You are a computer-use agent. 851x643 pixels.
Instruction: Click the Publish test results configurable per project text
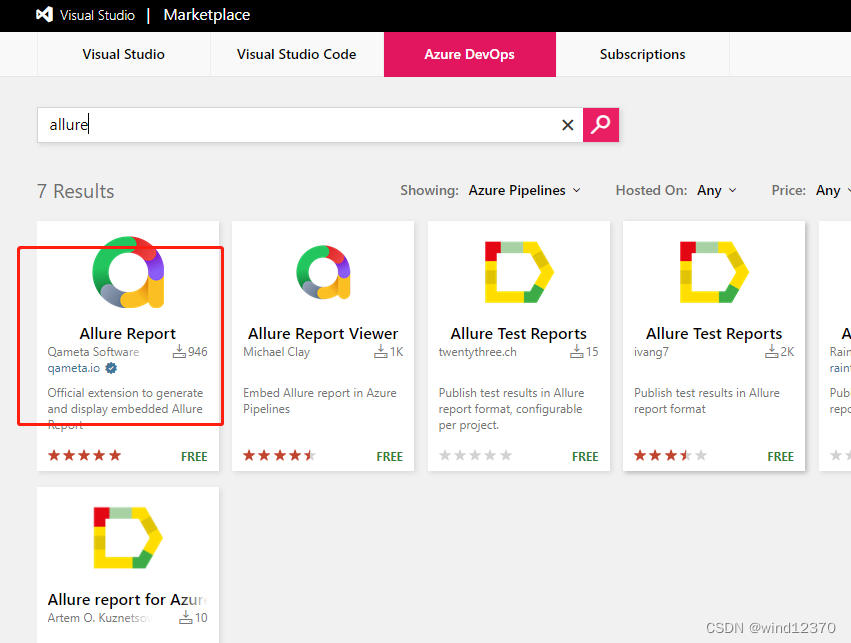[511, 409]
